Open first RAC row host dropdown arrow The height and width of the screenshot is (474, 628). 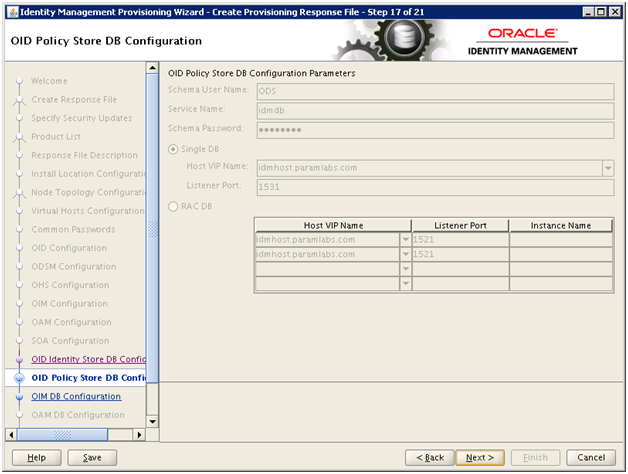[405, 240]
